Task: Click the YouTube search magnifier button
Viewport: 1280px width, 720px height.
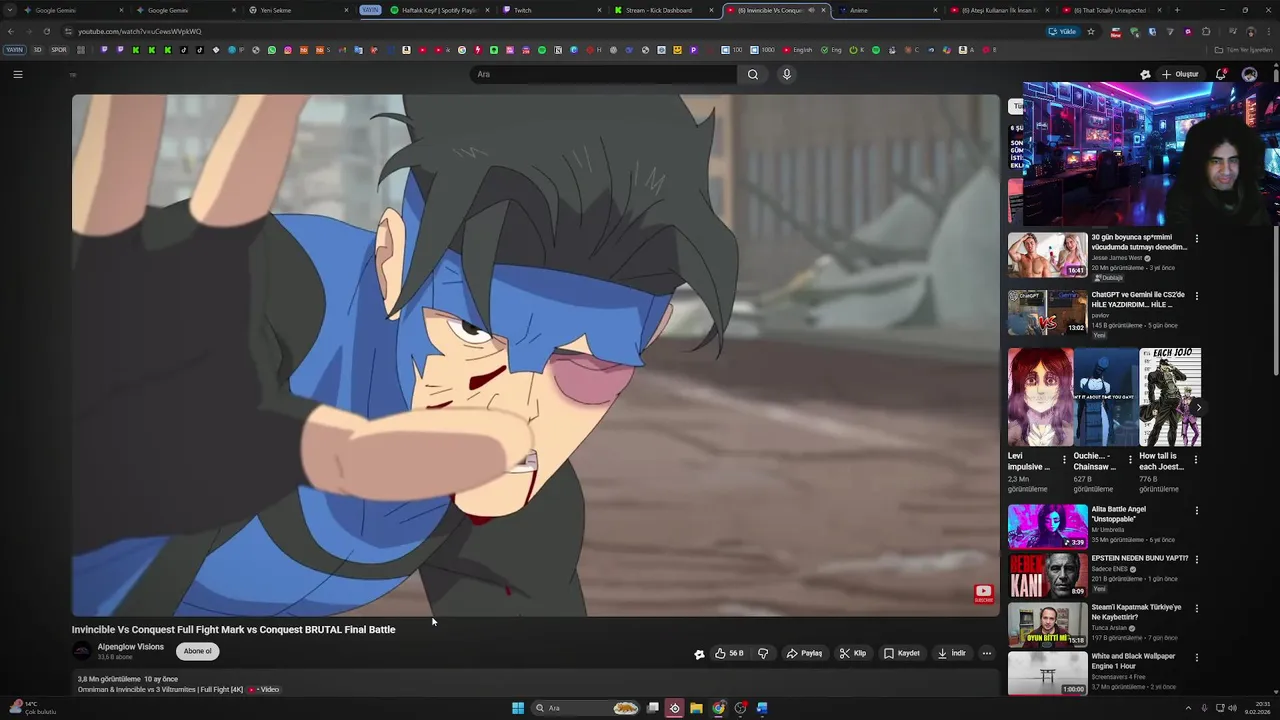Action: click(x=753, y=74)
